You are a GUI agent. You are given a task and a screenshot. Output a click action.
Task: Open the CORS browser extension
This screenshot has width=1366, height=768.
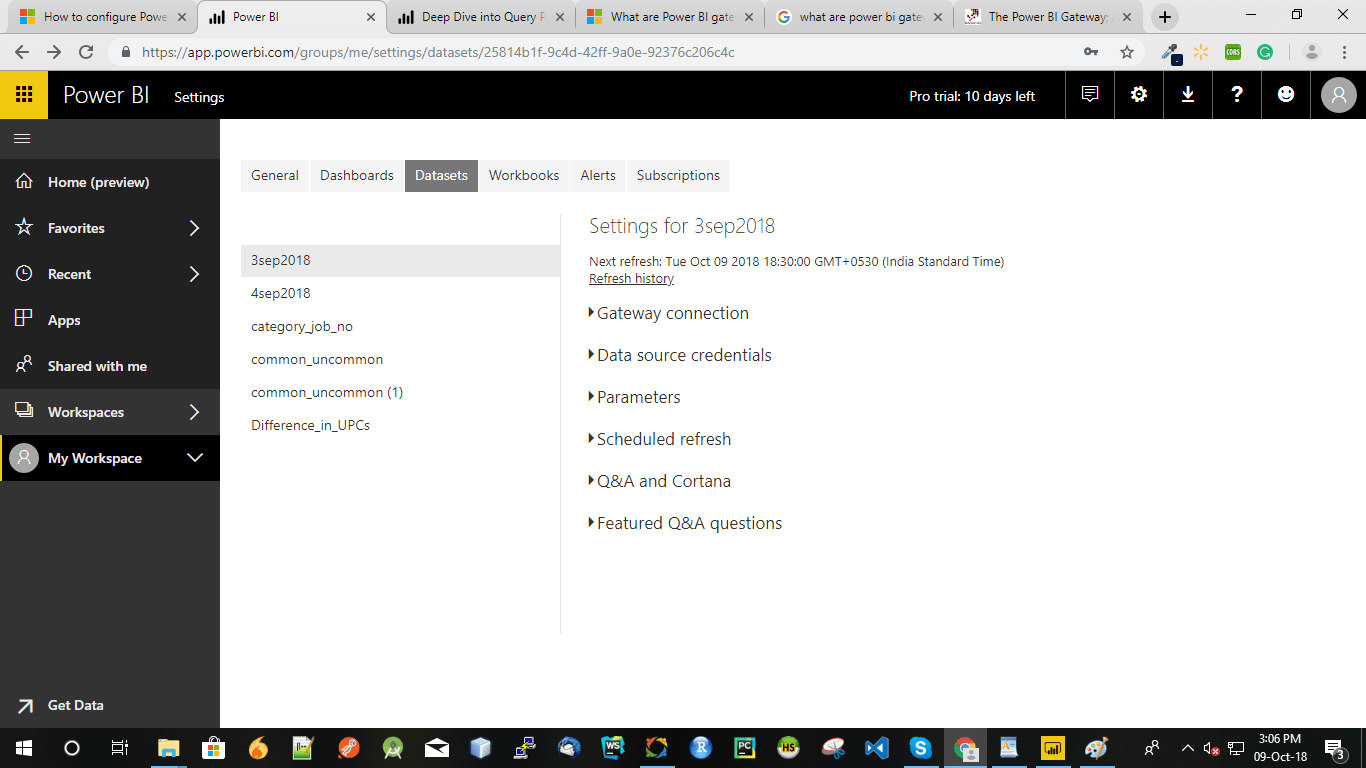coord(1233,52)
